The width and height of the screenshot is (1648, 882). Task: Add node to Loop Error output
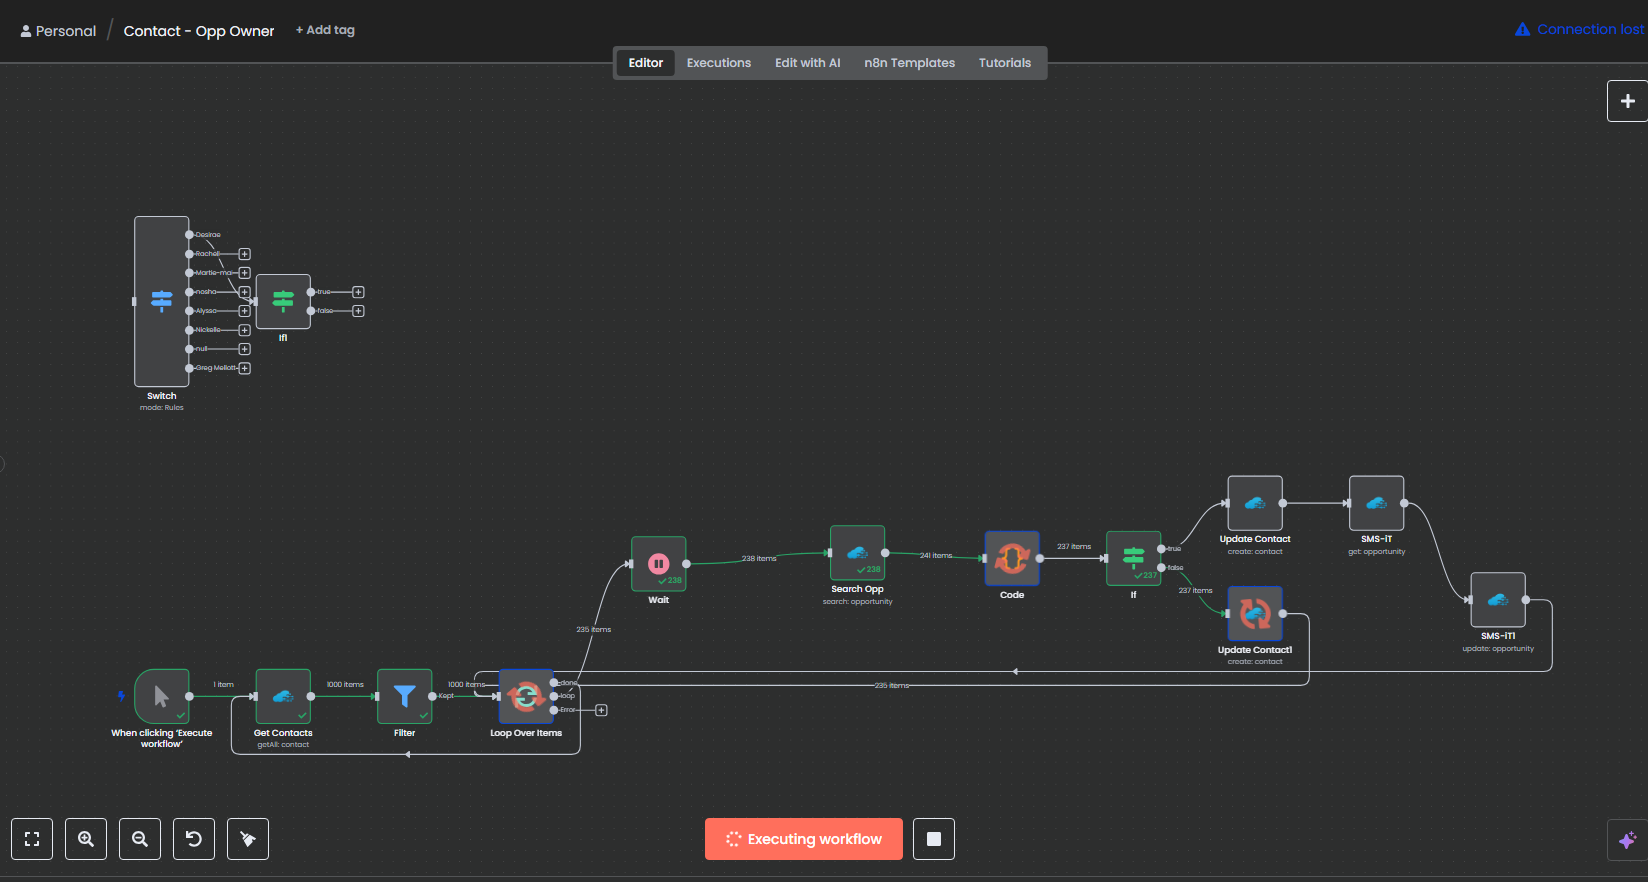(601, 710)
